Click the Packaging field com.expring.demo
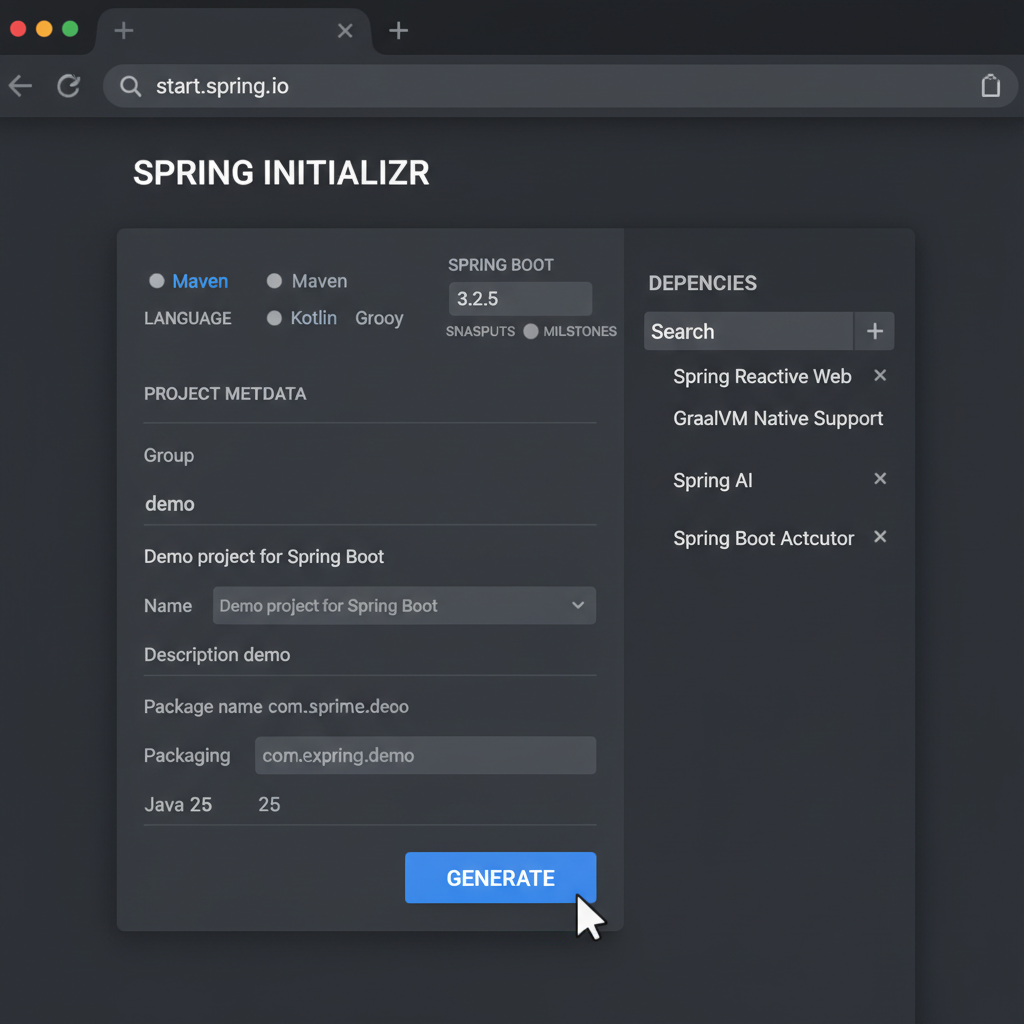This screenshot has width=1024, height=1024. click(425, 756)
